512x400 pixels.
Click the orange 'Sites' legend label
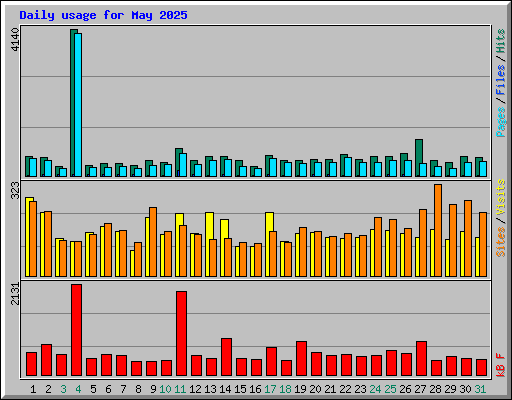(x=501, y=242)
